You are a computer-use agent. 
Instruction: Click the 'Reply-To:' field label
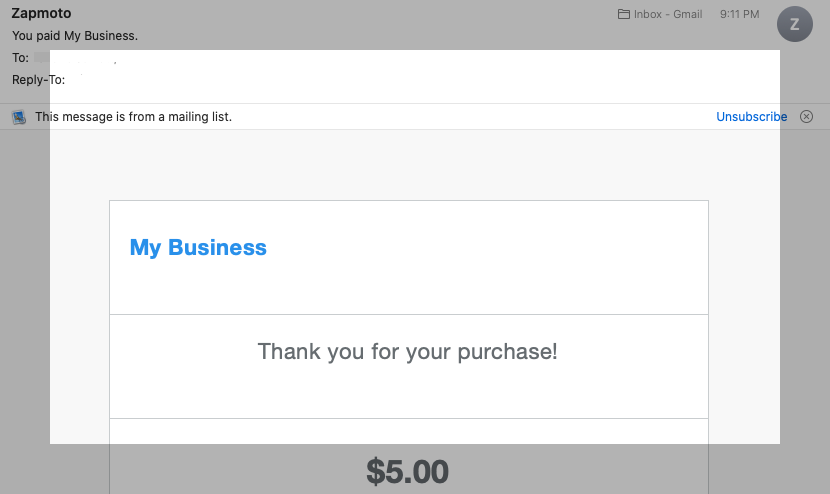tap(38, 80)
